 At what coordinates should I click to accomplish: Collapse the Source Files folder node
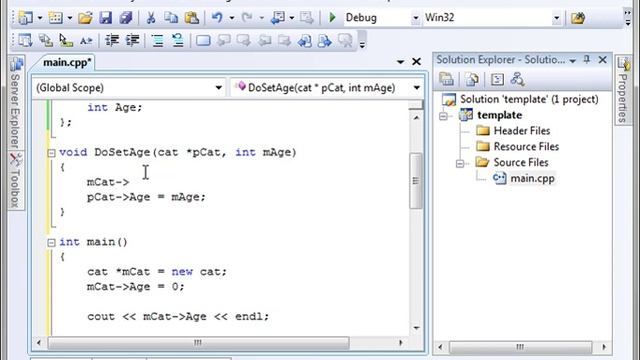point(460,164)
